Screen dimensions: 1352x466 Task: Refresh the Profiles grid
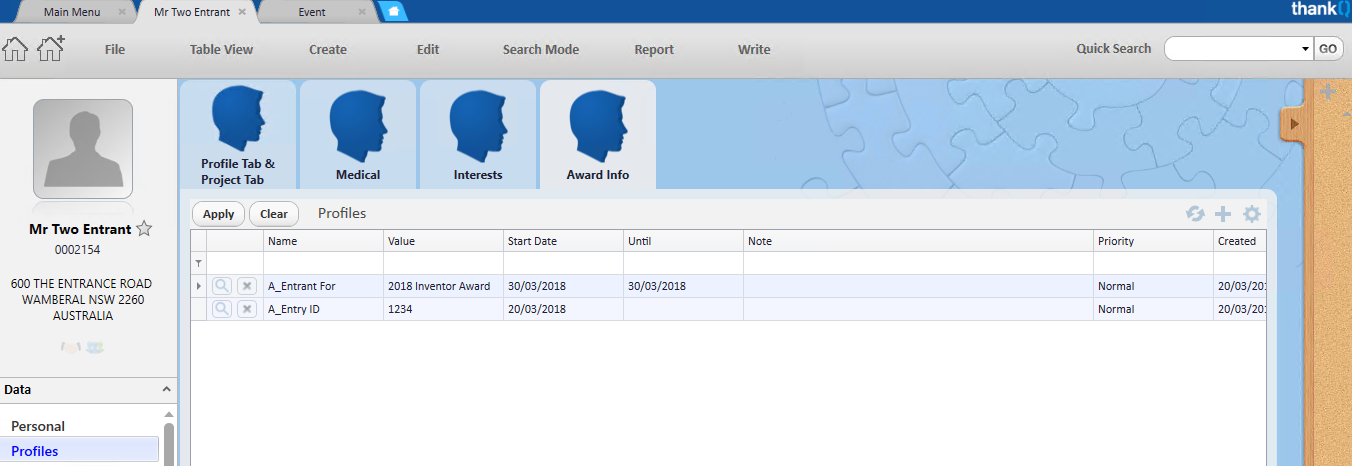coord(1195,214)
